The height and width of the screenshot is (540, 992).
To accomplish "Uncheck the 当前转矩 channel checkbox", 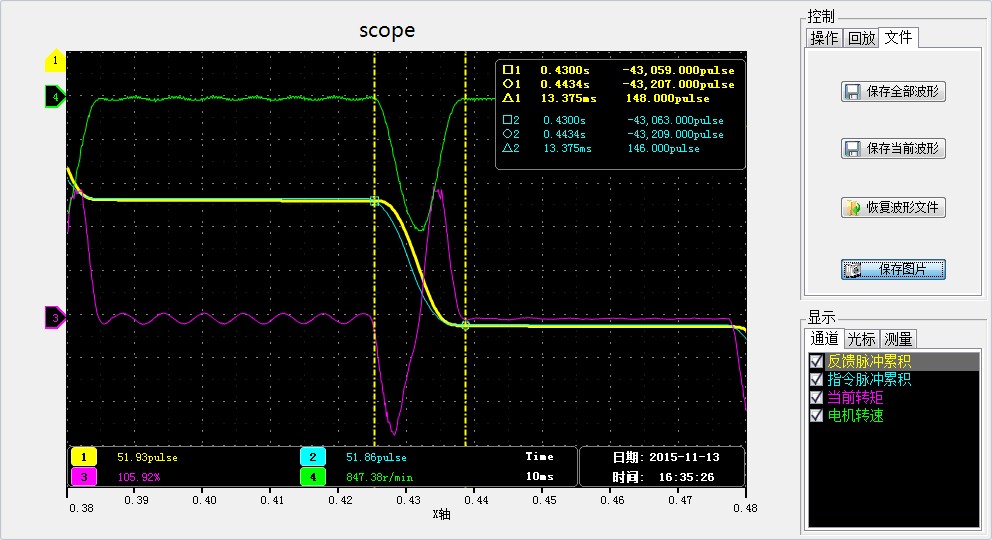I will coord(817,398).
